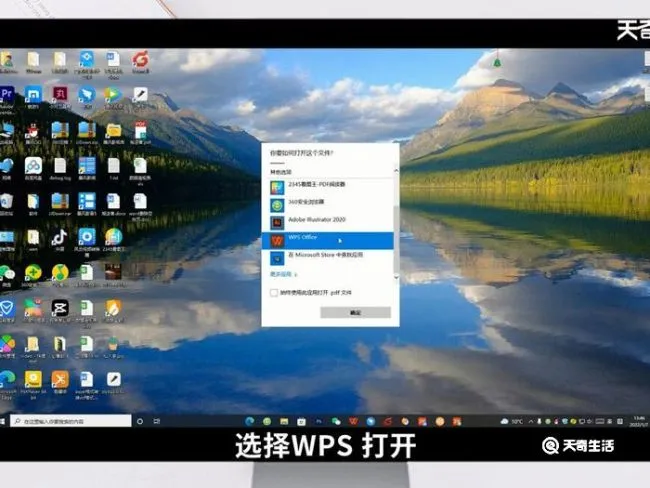Select the blue bird Xunlei desktop icon
650x488 pixels.
87,95
